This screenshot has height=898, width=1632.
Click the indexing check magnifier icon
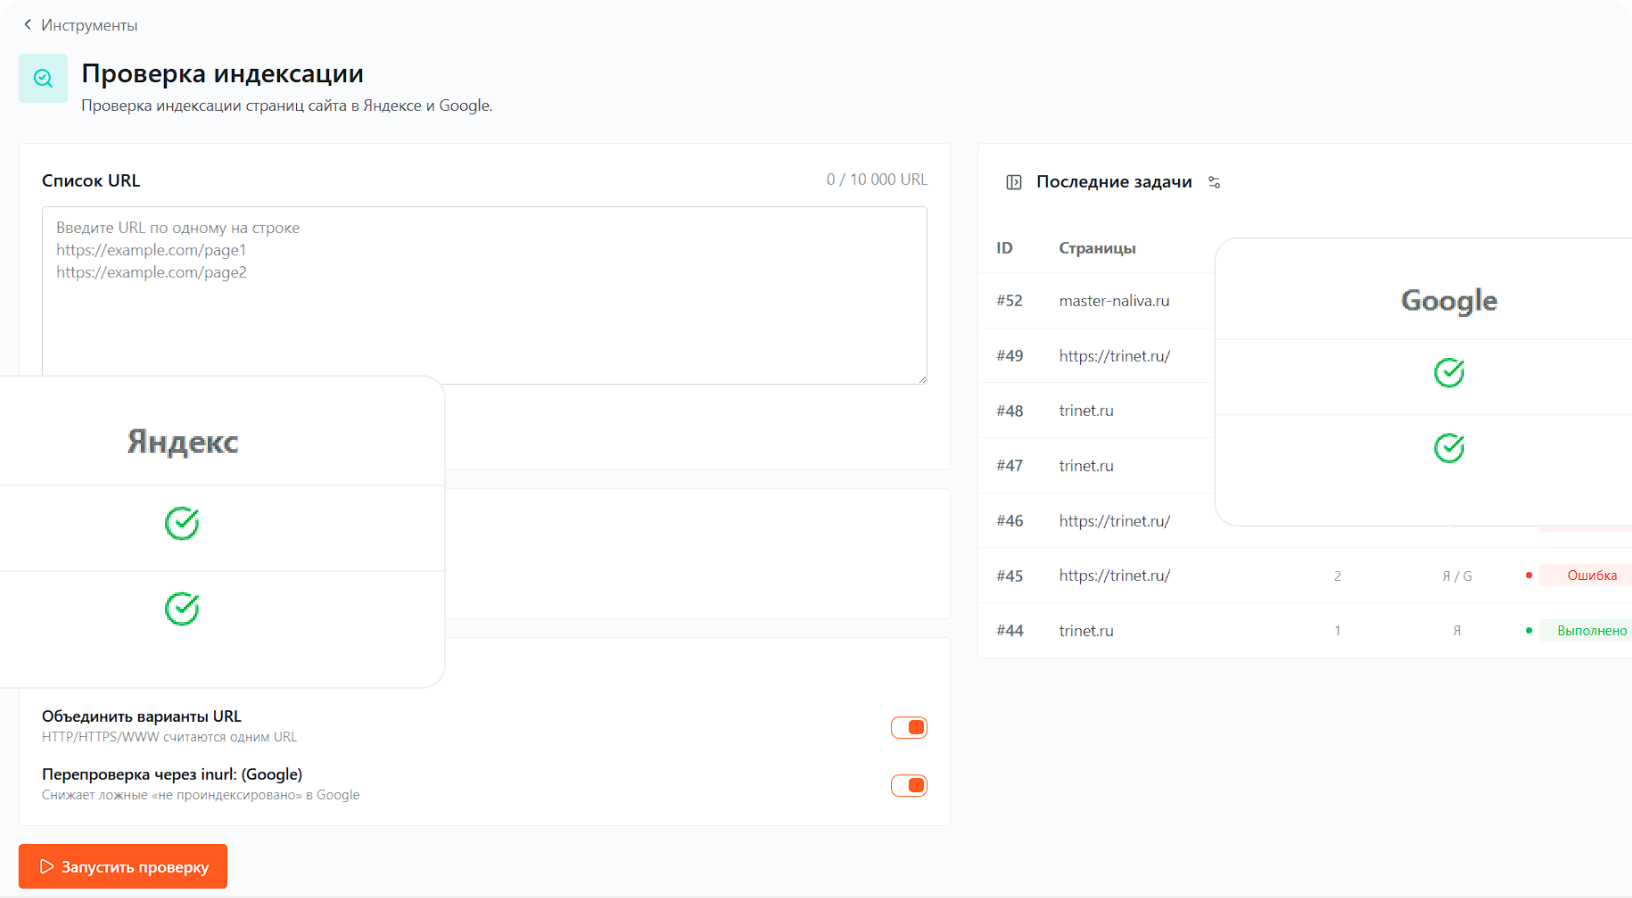(43, 78)
